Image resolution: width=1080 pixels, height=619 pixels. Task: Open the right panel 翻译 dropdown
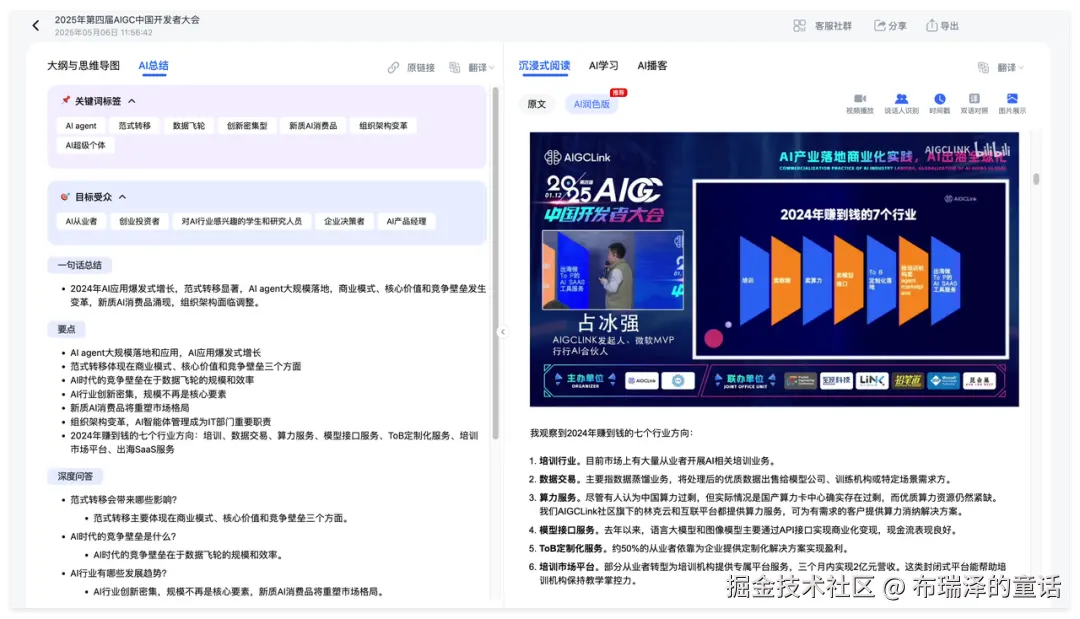pyautogui.click(x=1010, y=67)
